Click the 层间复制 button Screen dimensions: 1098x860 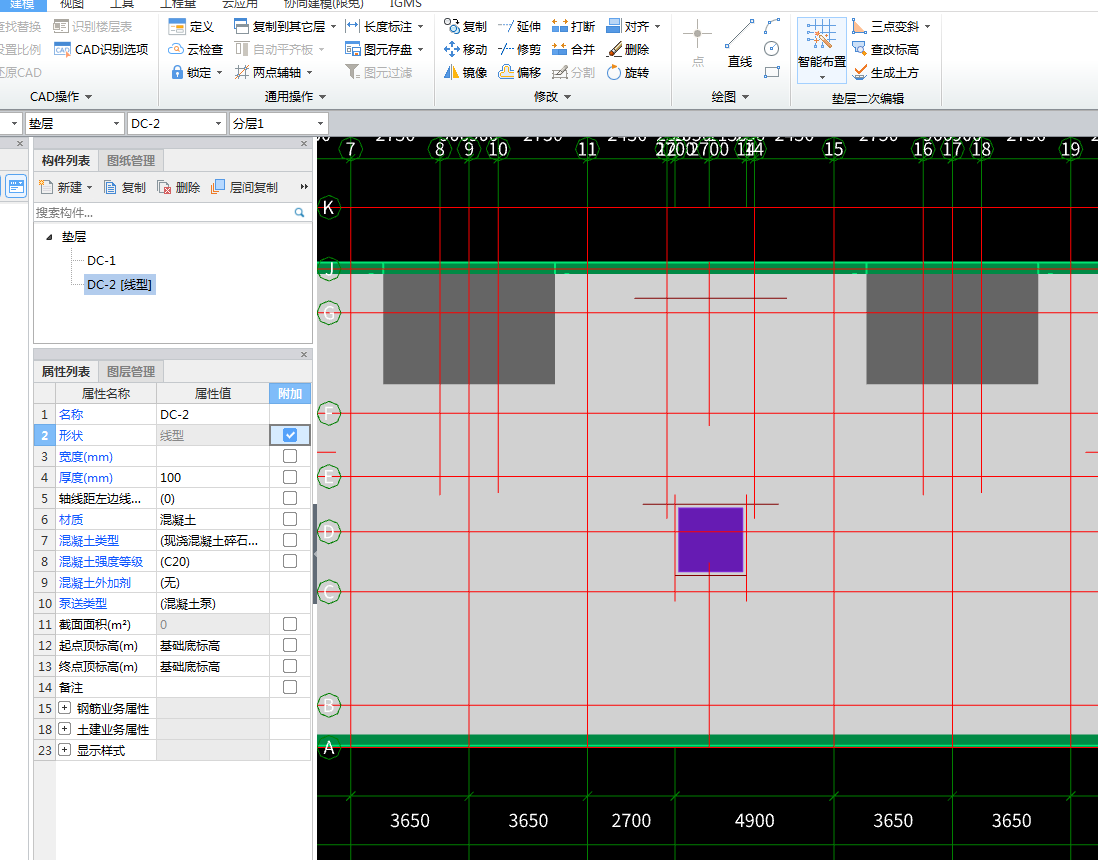tap(244, 188)
